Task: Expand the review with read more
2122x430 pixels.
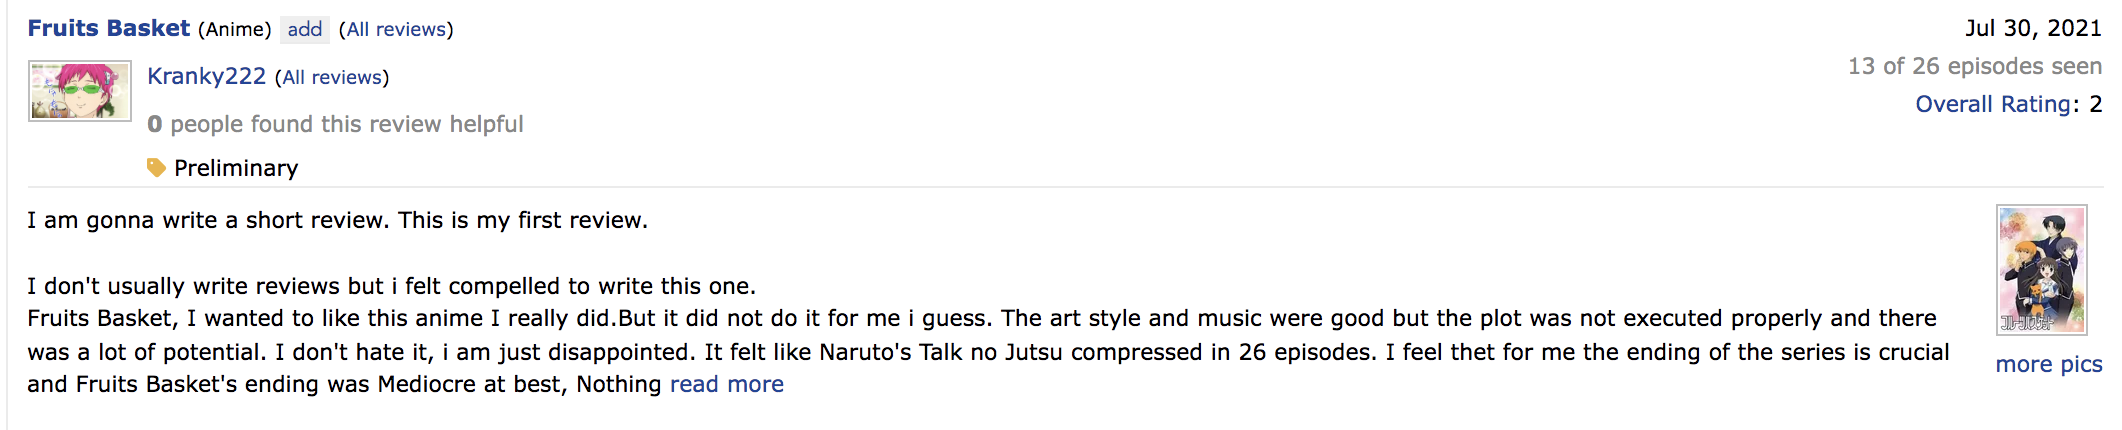Action: (x=726, y=384)
